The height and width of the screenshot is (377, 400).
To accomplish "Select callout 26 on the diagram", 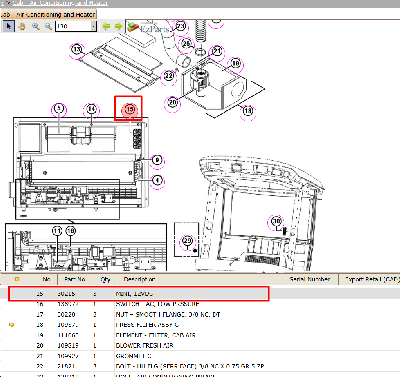I will click(x=186, y=43).
